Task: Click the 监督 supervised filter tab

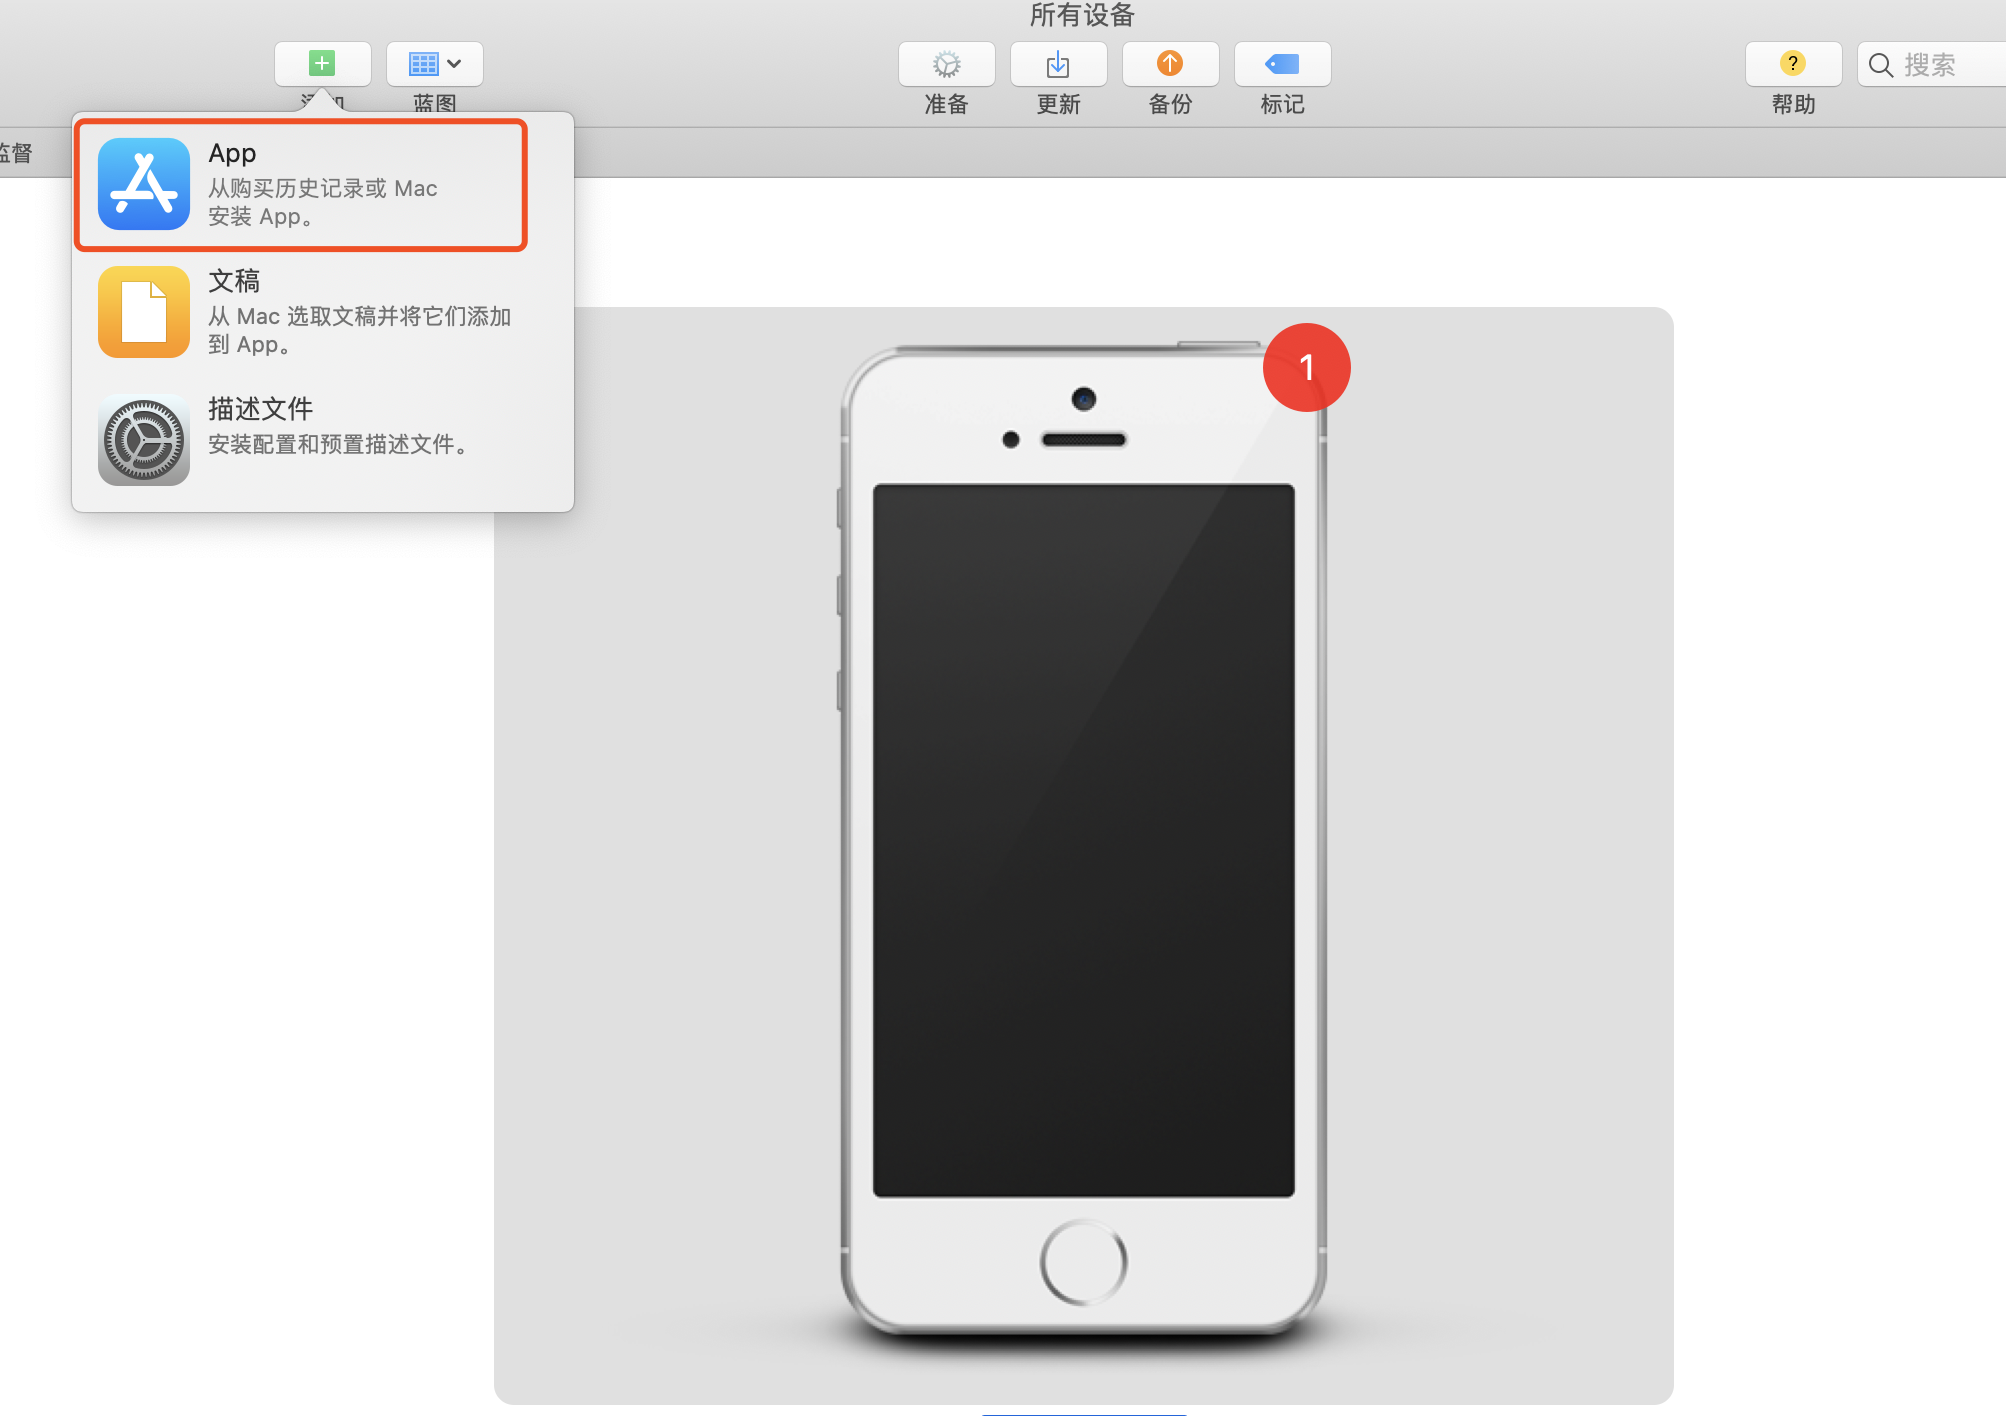Action: click(16, 153)
